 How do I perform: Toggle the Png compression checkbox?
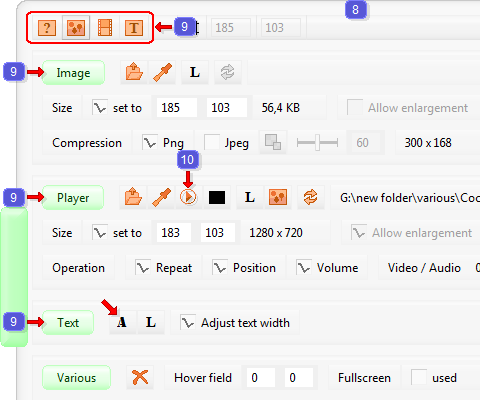pos(150,142)
